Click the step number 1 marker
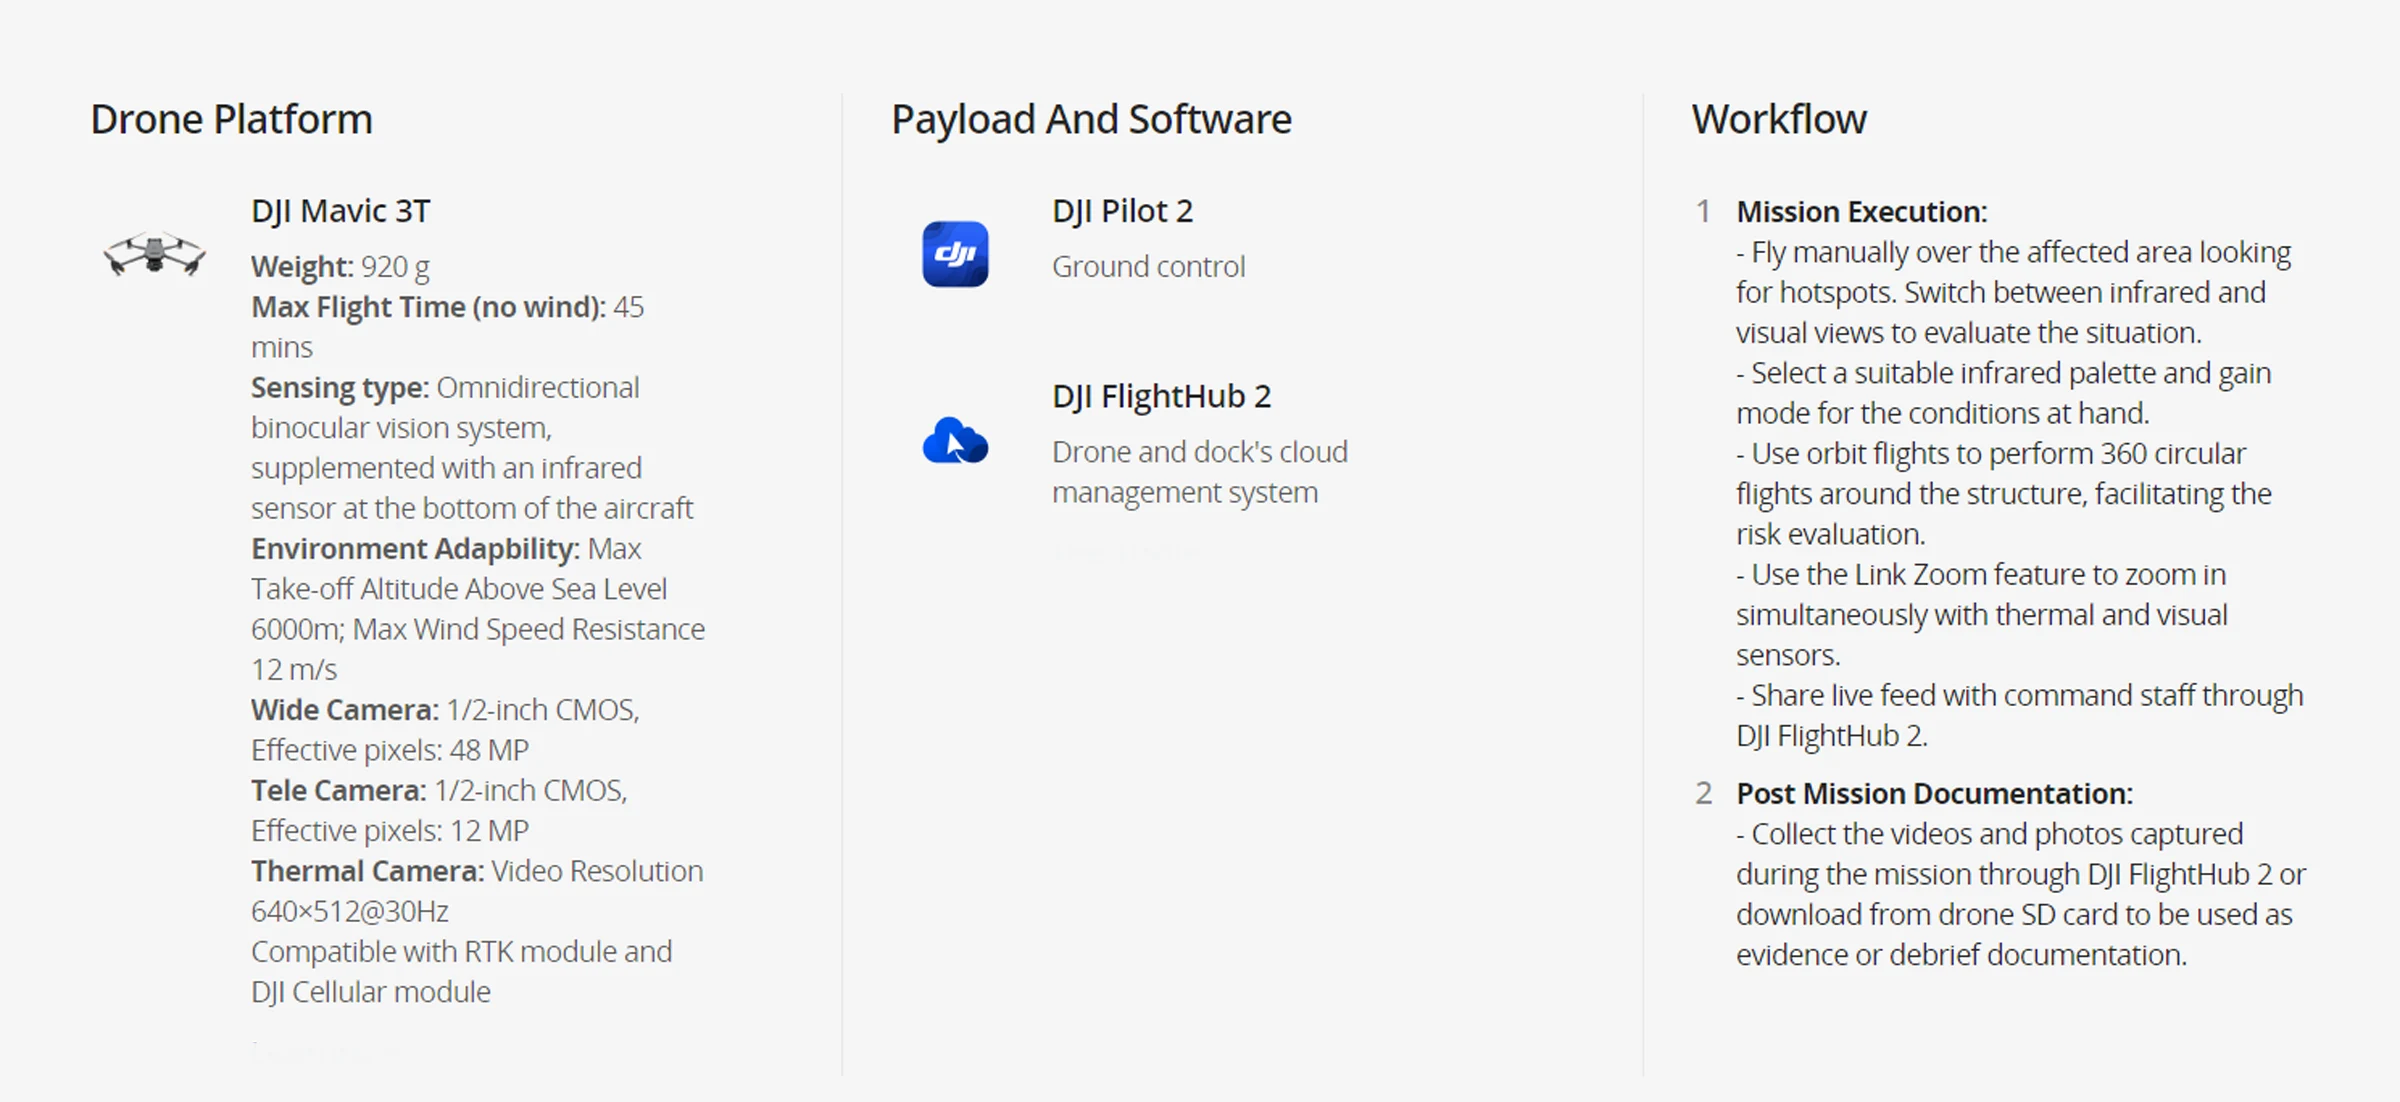Image resolution: width=2400 pixels, height=1102 pixels. [x=1703, y=212]
